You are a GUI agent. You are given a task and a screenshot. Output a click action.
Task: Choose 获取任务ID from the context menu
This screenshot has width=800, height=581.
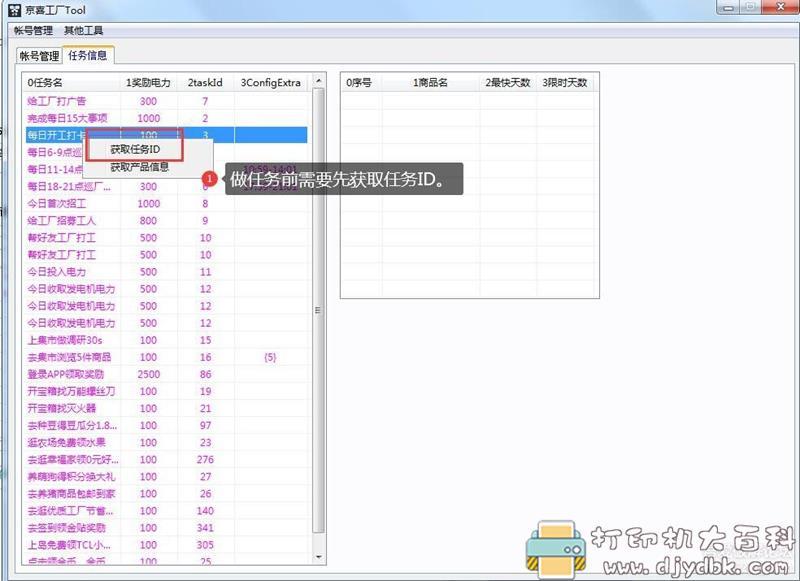[135, 149]
